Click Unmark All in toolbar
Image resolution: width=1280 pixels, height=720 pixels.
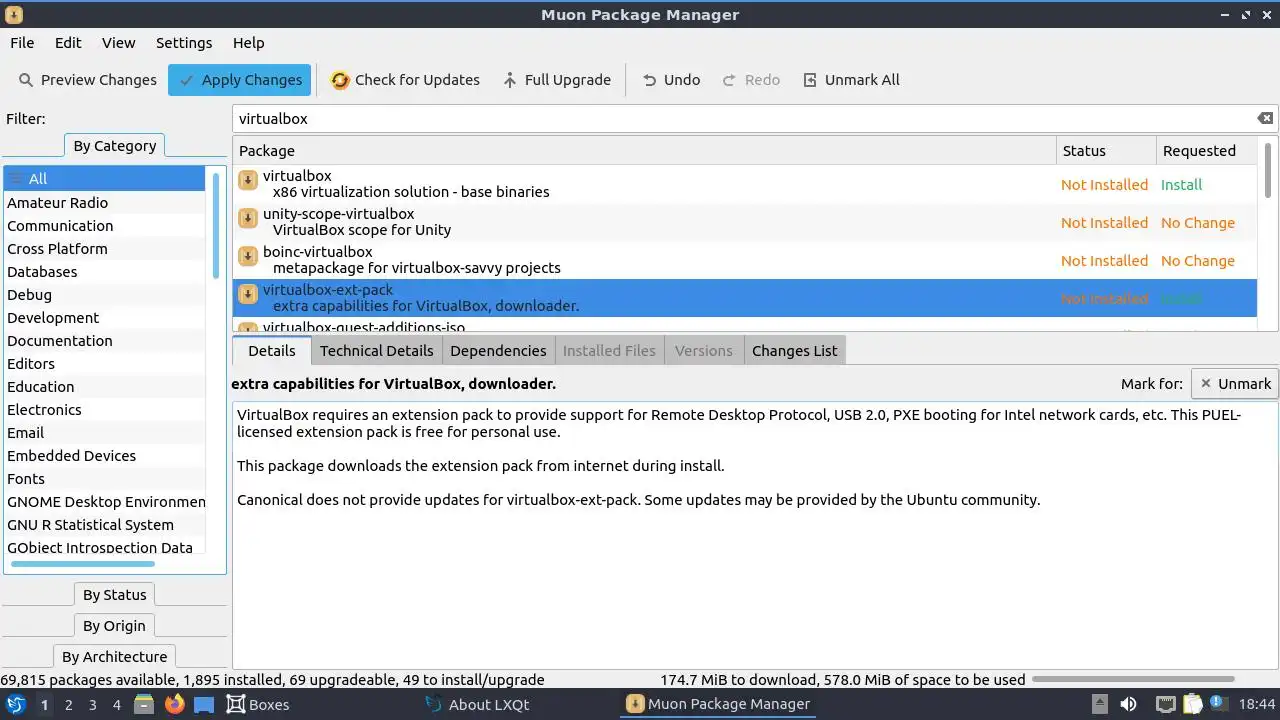click(851, 80)
